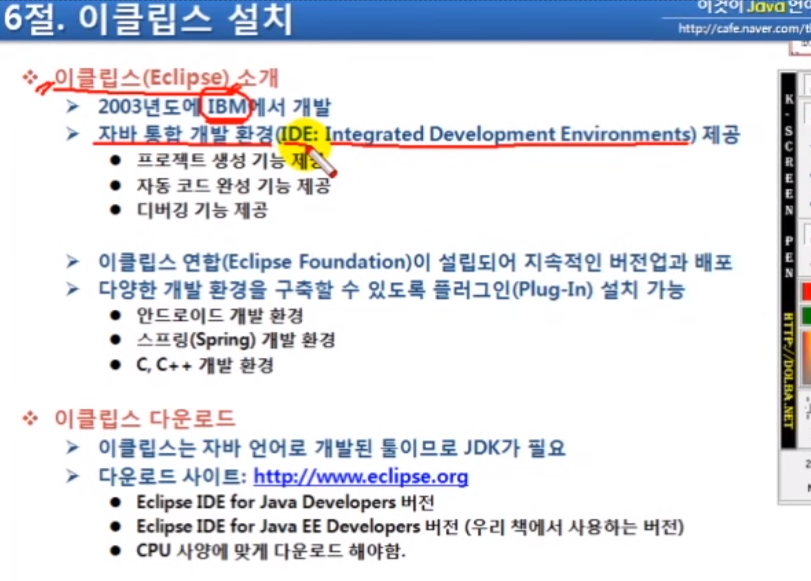Open the cafe.naver.com URL in the header
Image resolution: width=811 pixels, height=581 pixels.
(744, 28)
